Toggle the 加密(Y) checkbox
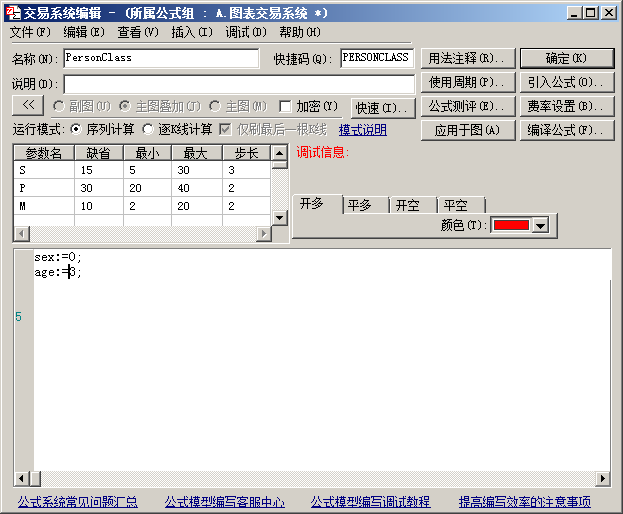This screenshot has height=514, width=623. (285, 106)
